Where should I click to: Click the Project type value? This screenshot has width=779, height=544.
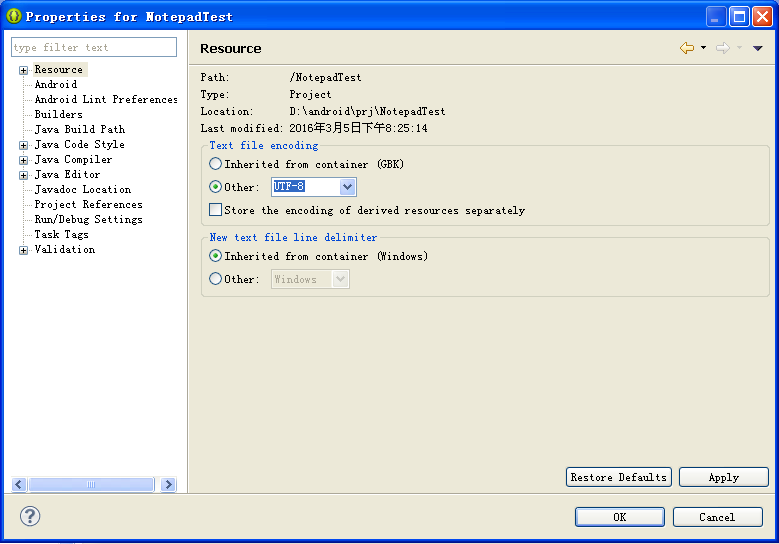click(310, 94)
